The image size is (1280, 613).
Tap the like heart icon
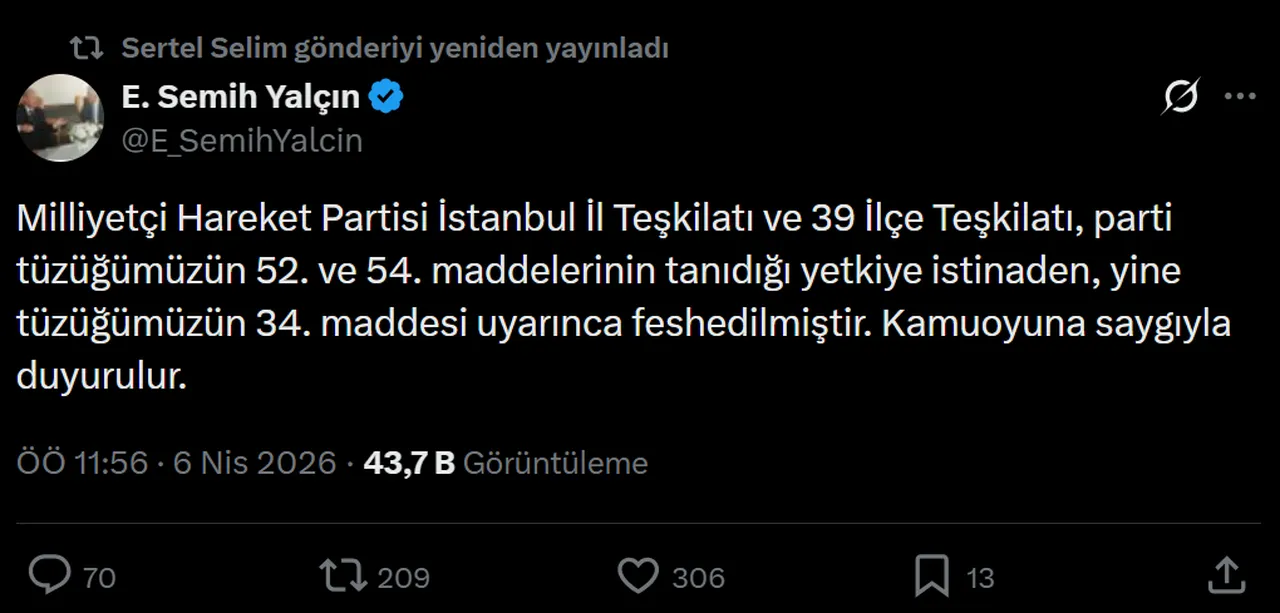637,576
